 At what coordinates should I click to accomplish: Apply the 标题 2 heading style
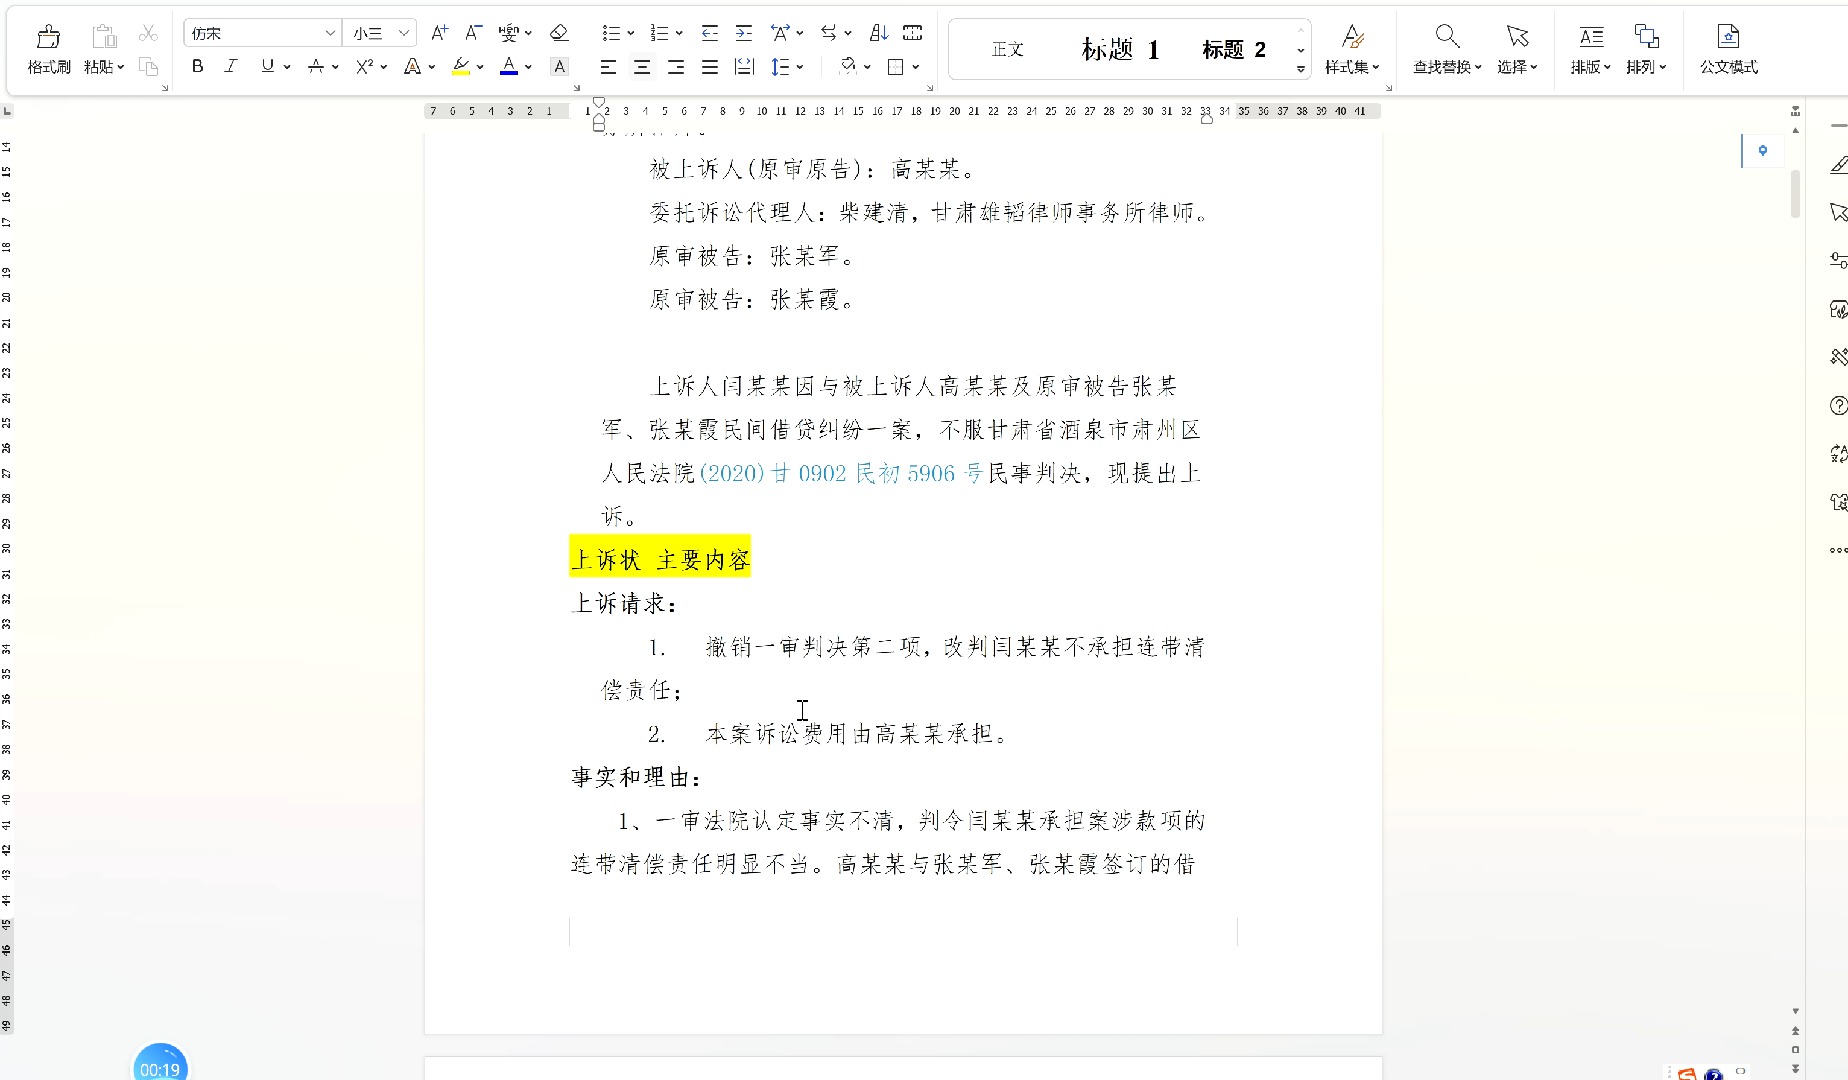click(x=1234, y=50)
